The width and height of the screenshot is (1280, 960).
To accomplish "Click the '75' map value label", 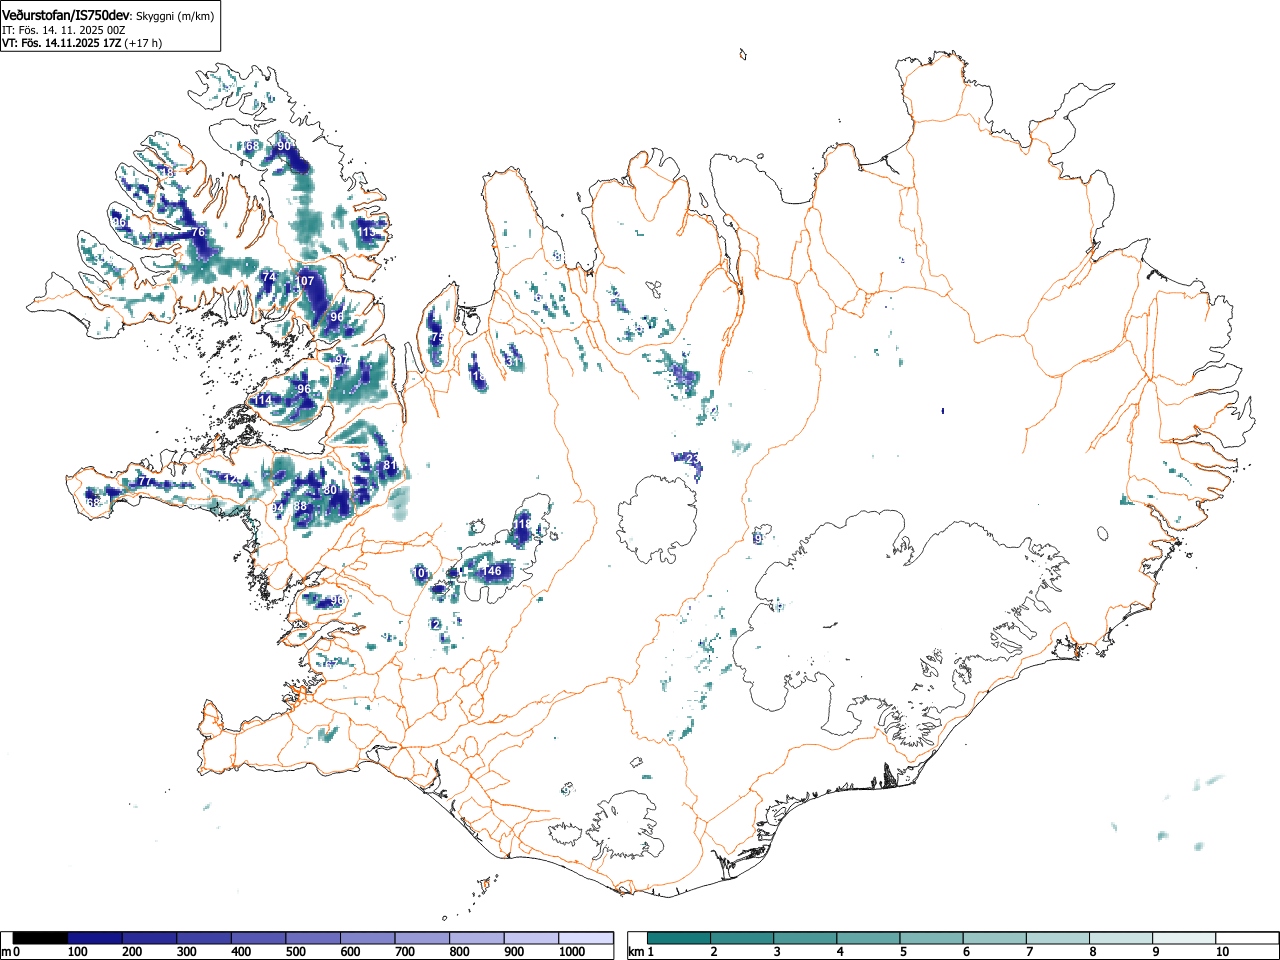I will 437,339.
